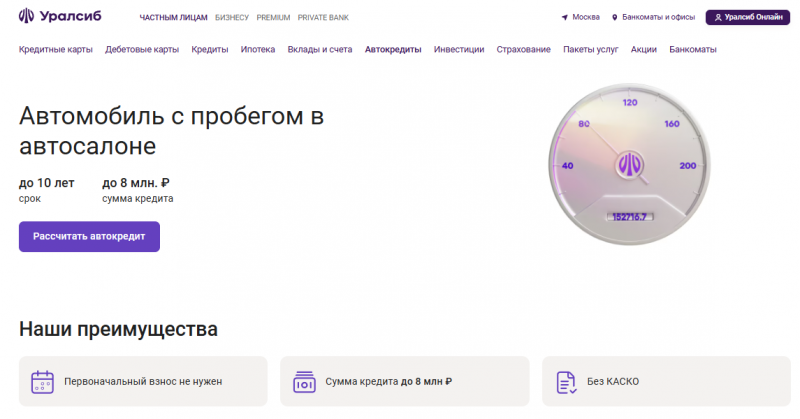The width and height of the screenshot is (800, 419).
Task: Click the user icon in Уралсиб Онлайн button
Action: [718, 17]
